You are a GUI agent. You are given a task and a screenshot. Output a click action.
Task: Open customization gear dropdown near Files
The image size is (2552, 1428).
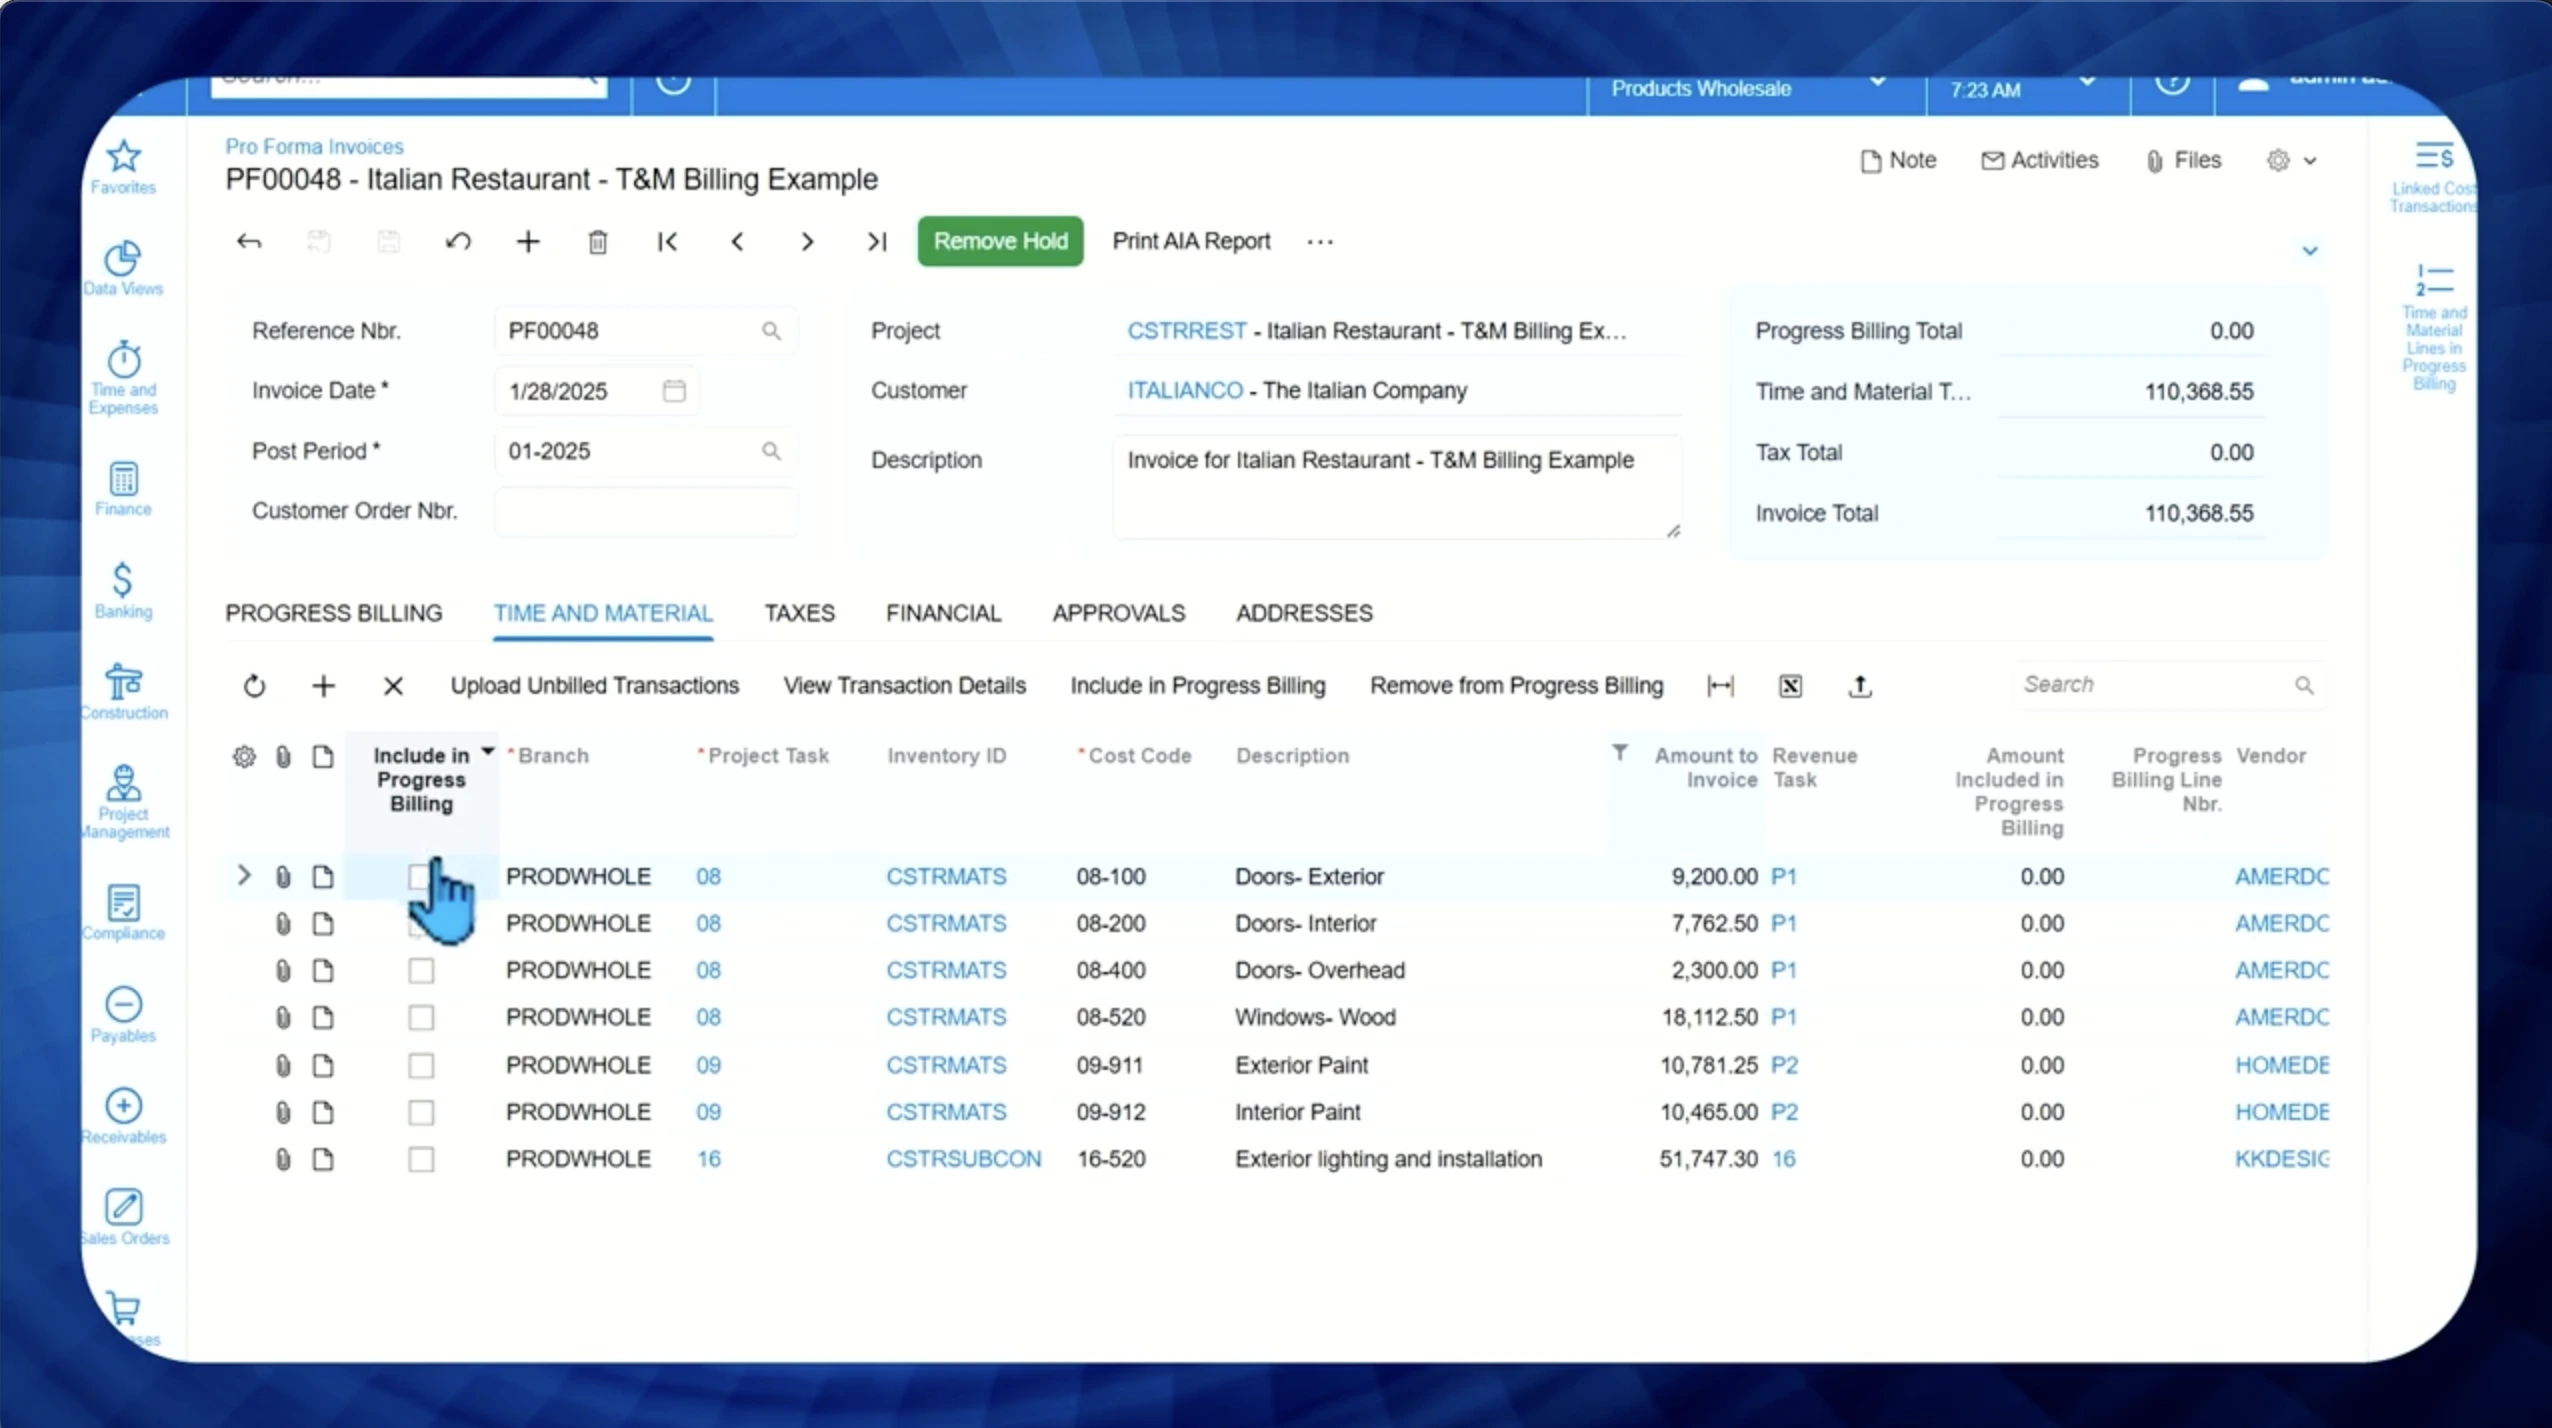pyautogui.click(x=2291, y=160)
